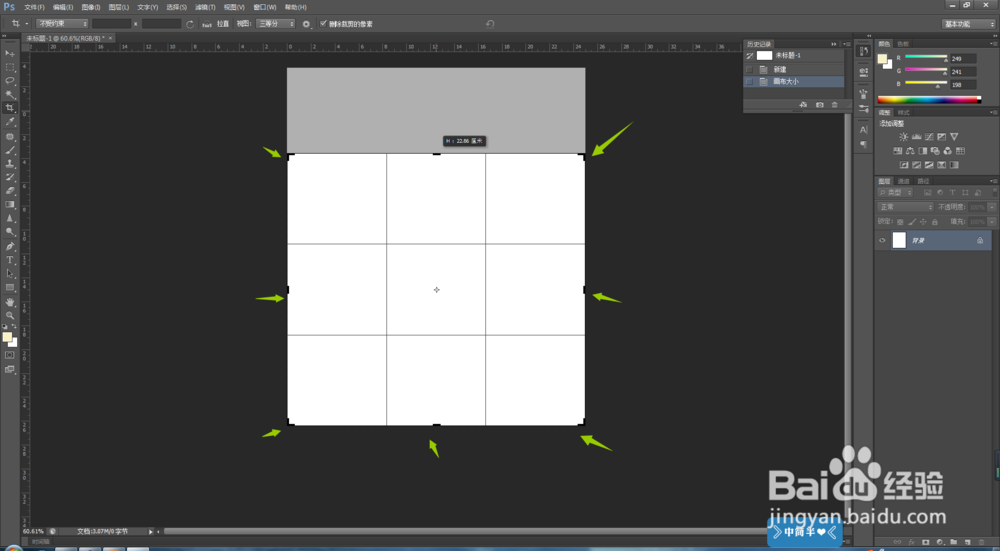Screen dimensions: 1000x551
Task: Click the rotate crop box button
Action: (190, 24)
